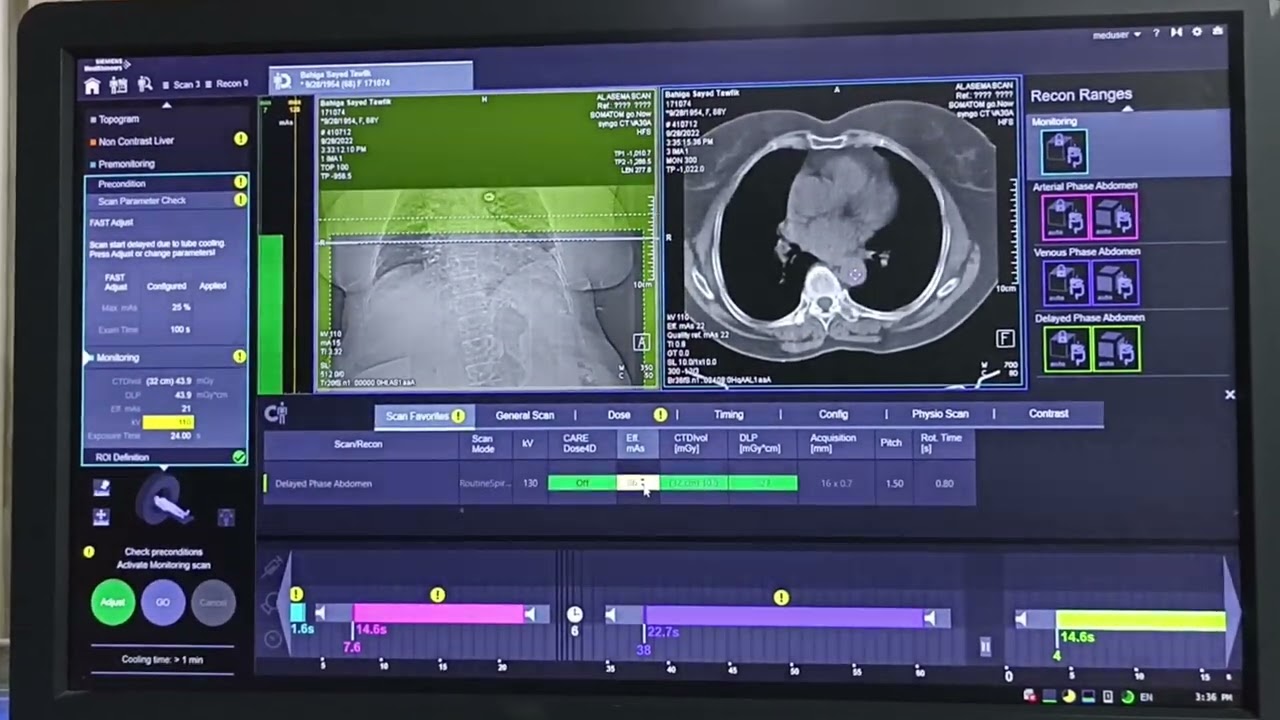Click the cyan monitoring block on timeline
Screen dimensions: 1280x720
[x=297, y=613]
